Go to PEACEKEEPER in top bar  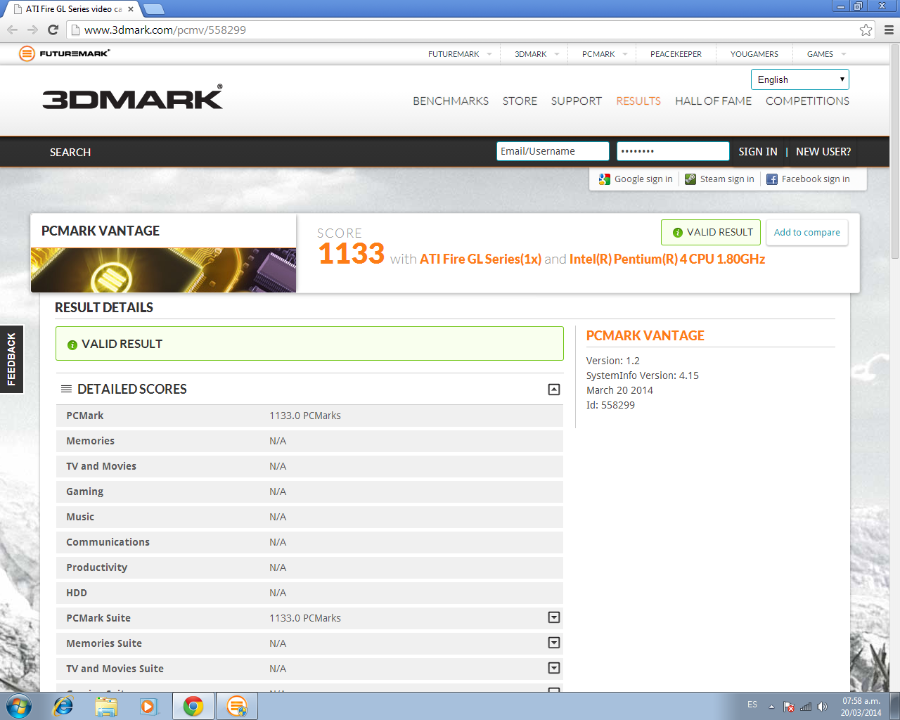[676, 54]
